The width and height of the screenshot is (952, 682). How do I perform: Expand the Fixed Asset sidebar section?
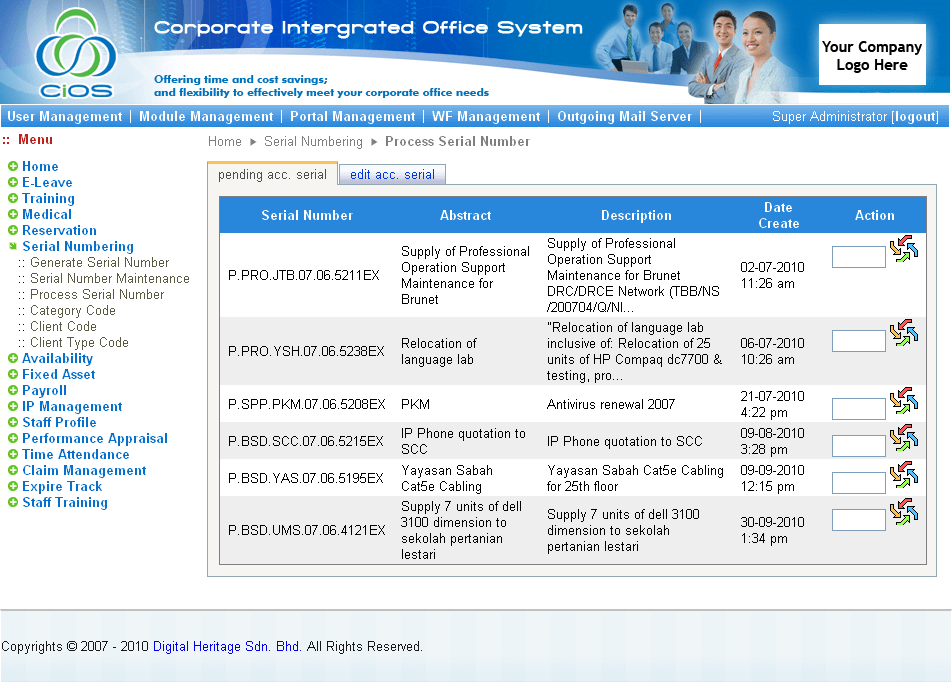coord(13,375)
